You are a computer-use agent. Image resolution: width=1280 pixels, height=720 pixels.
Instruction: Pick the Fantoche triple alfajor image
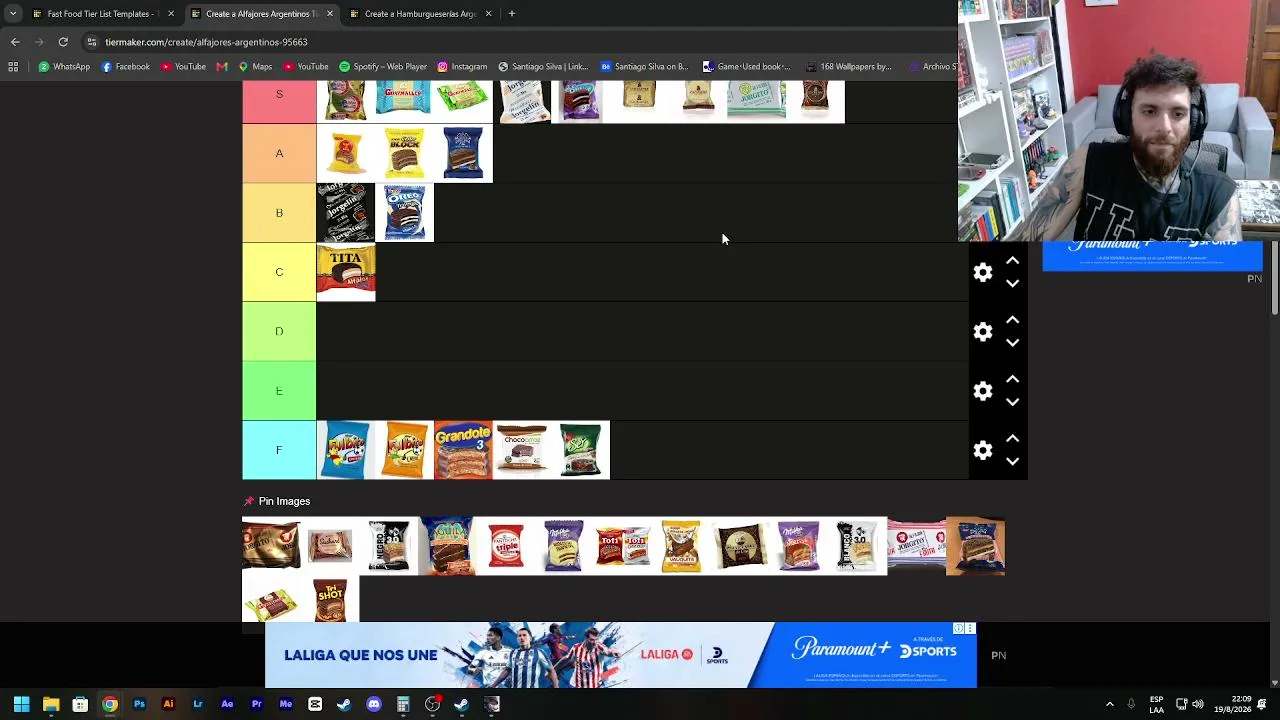tap(506, 546)
